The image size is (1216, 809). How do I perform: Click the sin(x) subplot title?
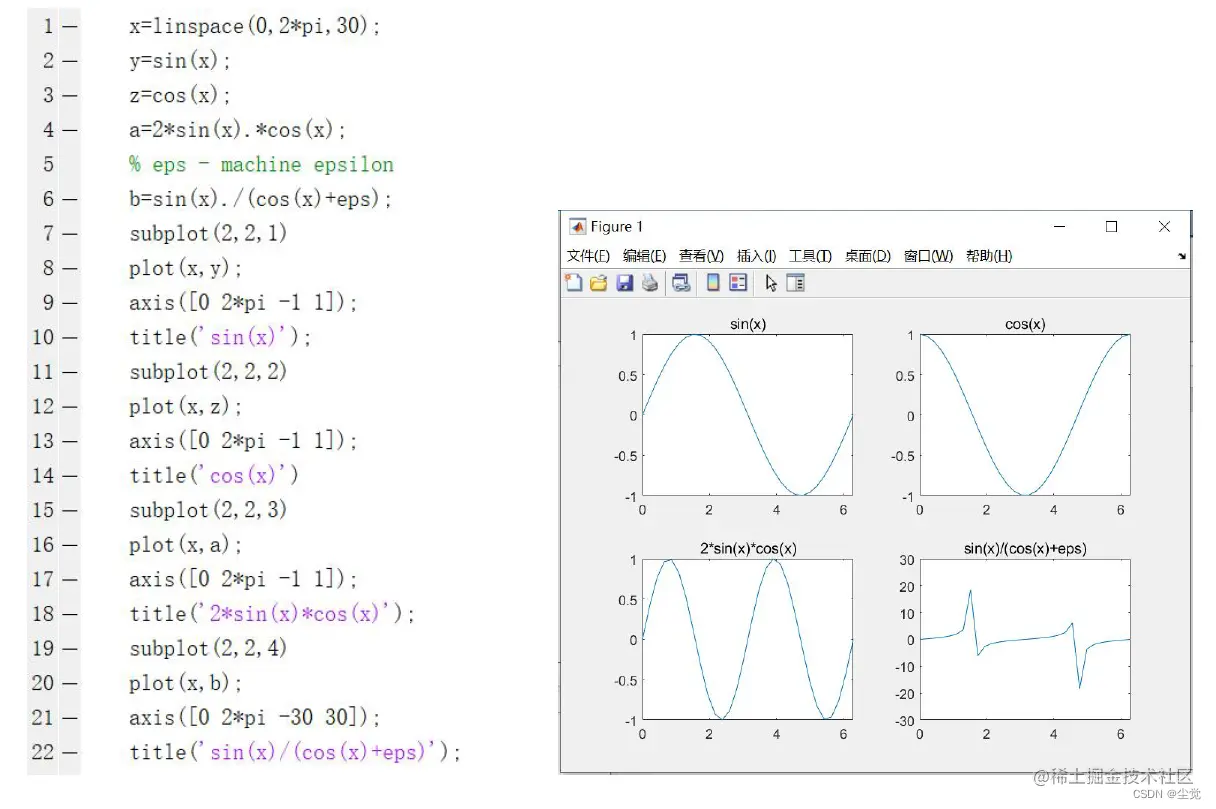pyautogui.click(x=747, y=324)
